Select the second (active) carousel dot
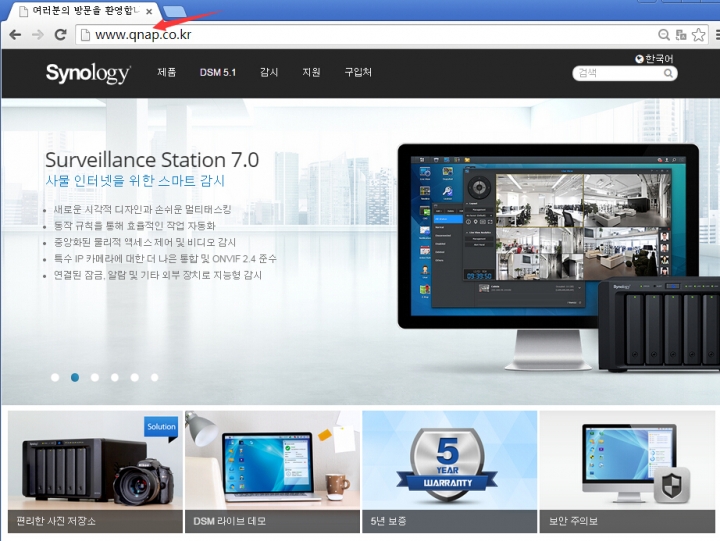 (75, 378)
